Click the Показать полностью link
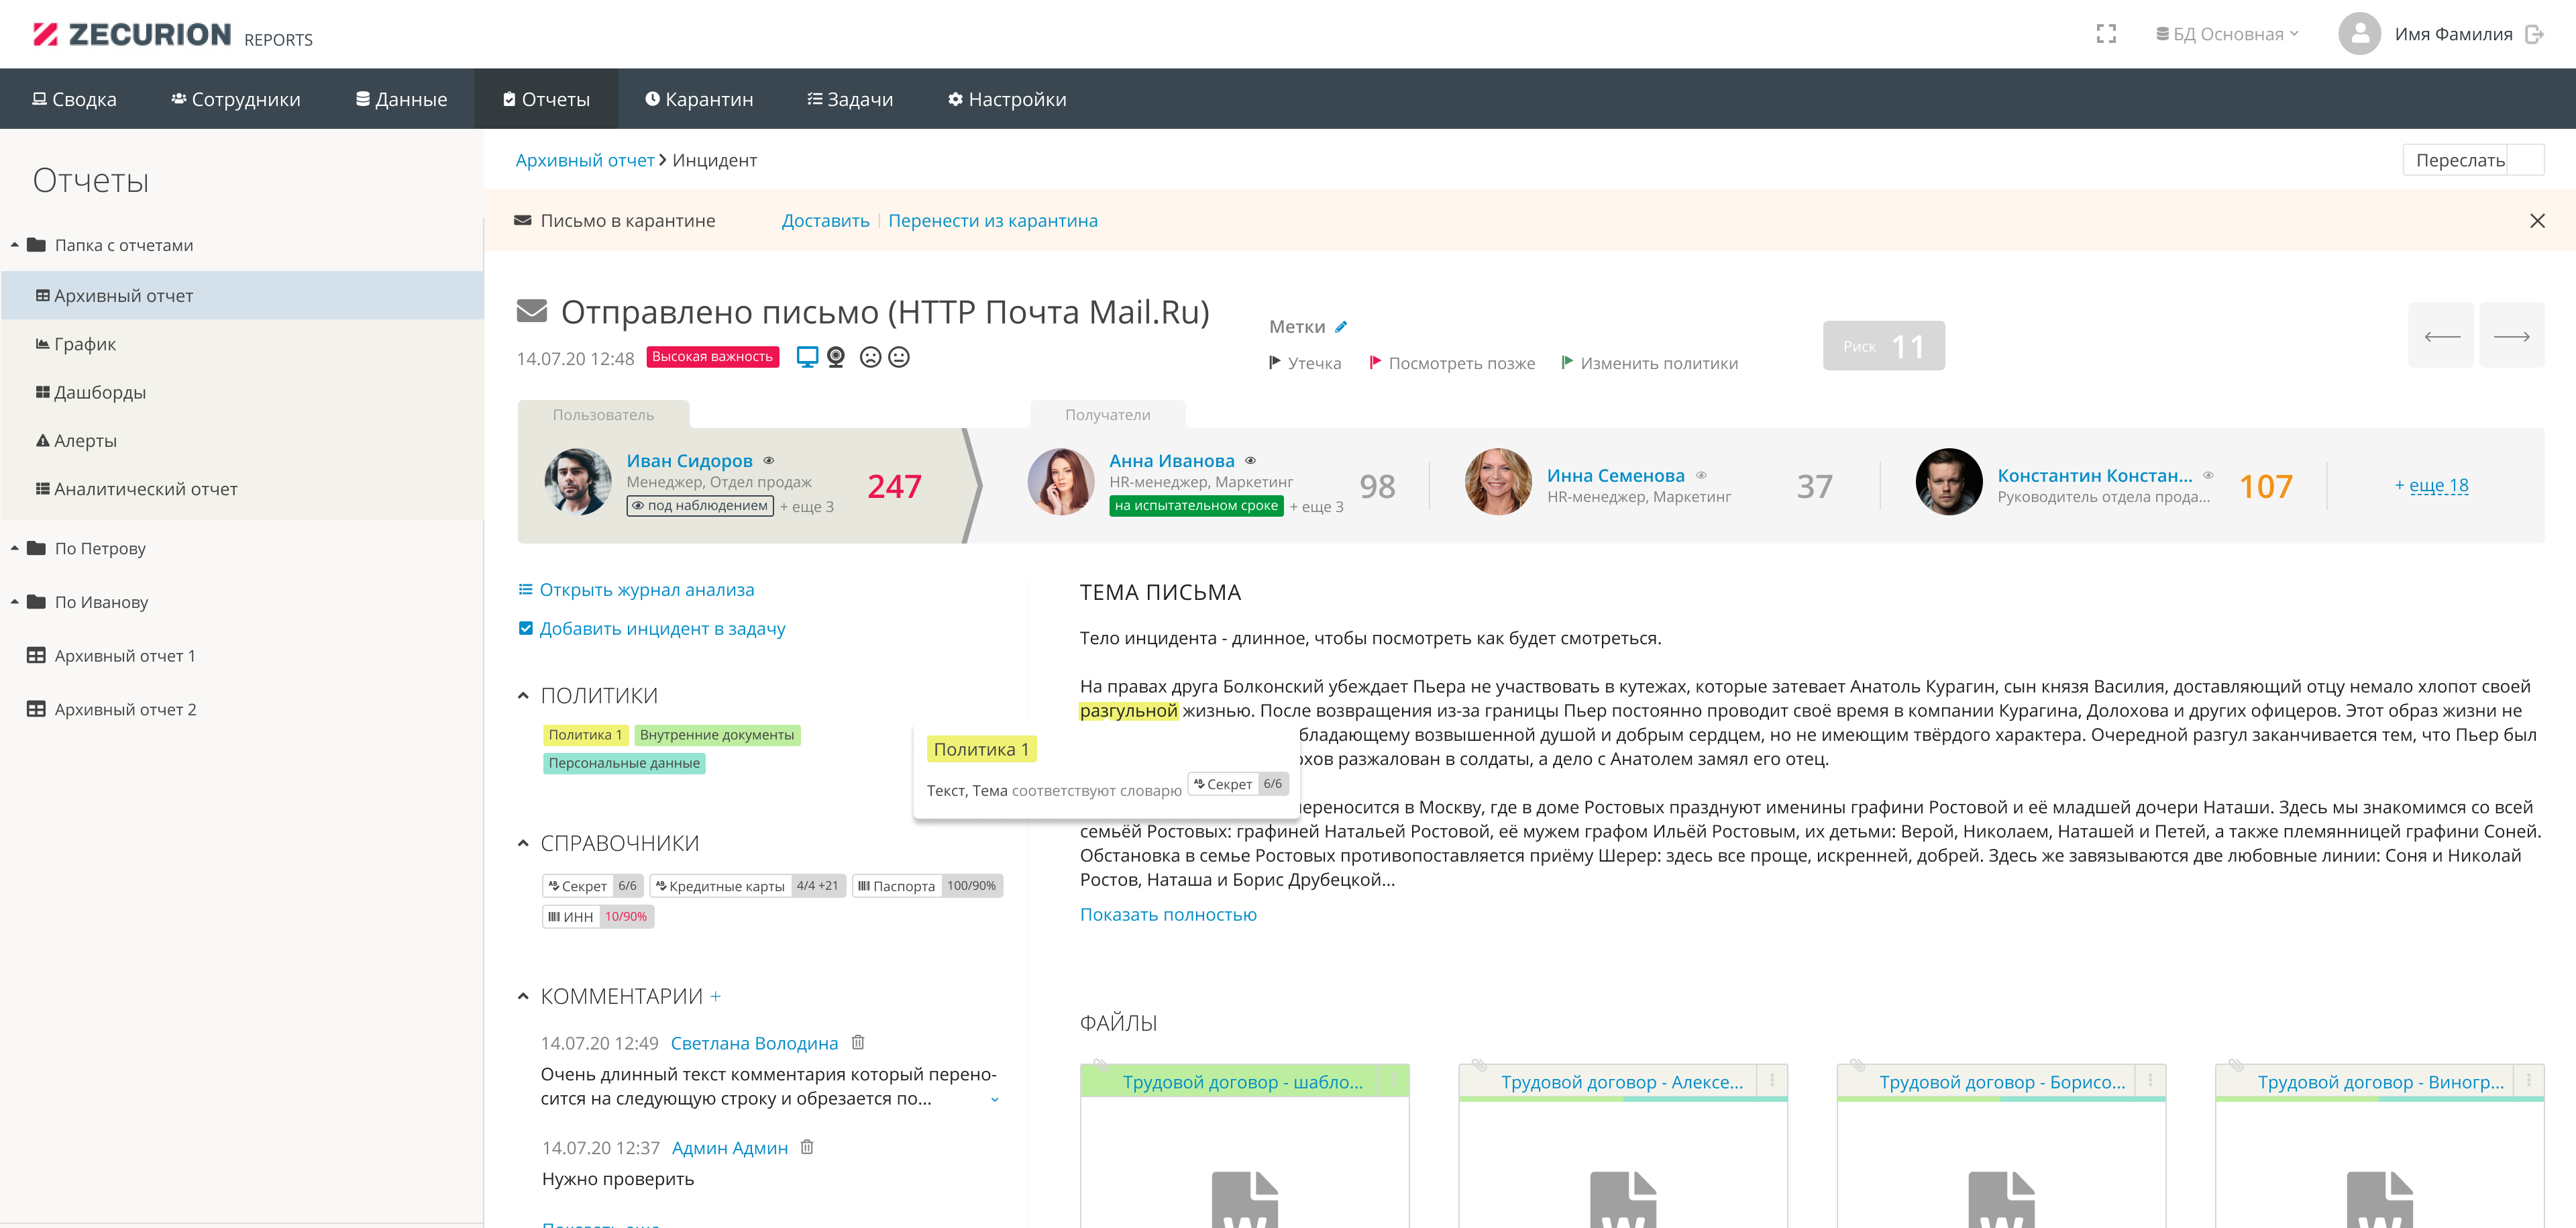 pos(1167,914)
